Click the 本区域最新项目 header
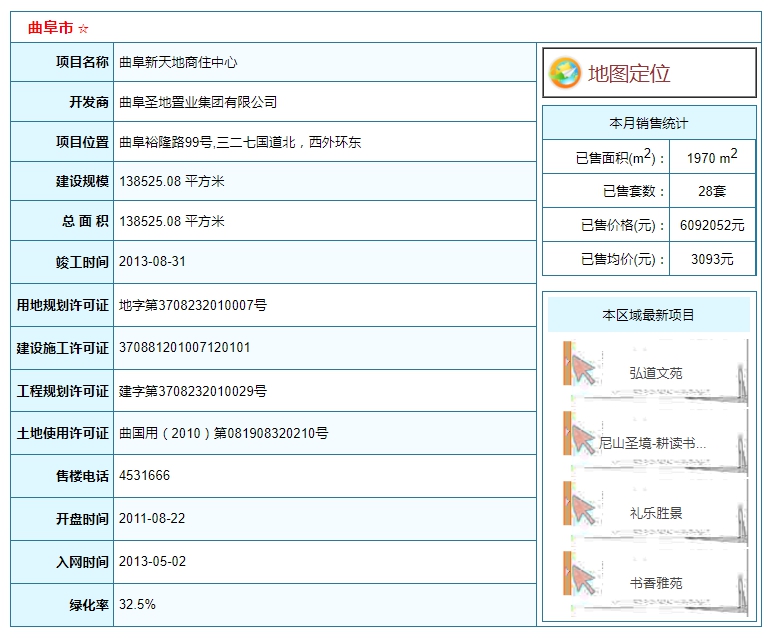The image size is (772, 638). click(x=649, y=315)
